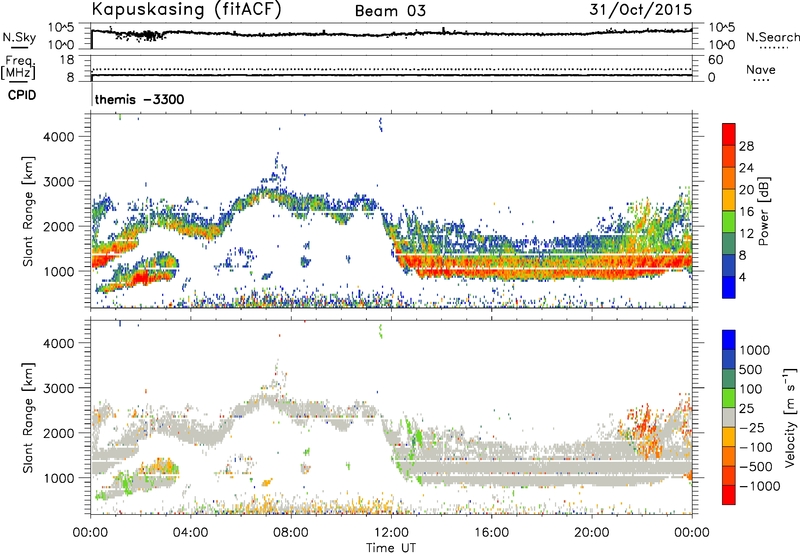Click the Nave dotted line sample
The width and height of the screenshot is (800, 554).
coord(761,81)
